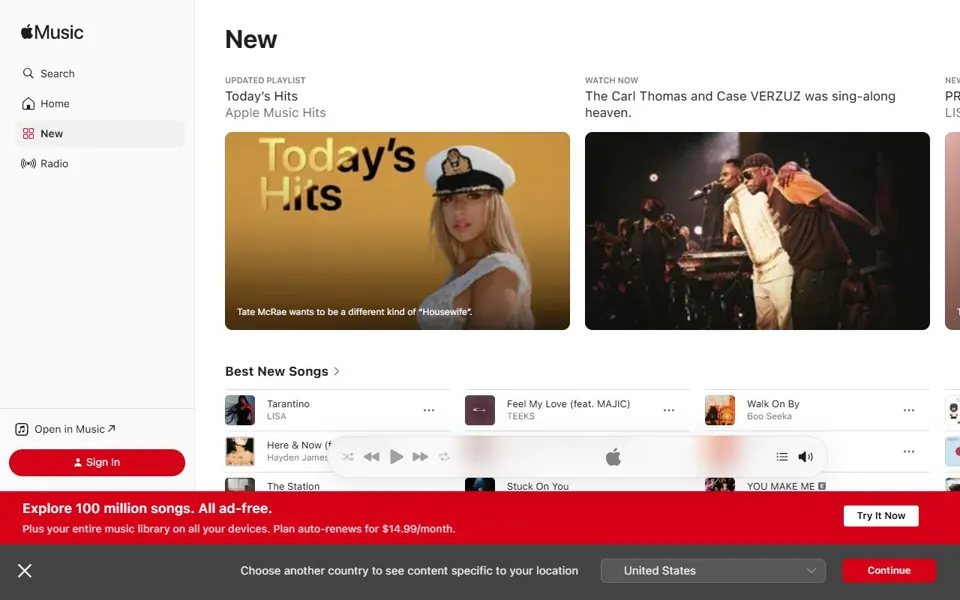Click Walk On By song title
Viewport: 960px width, 600px height.
(x=773, y=404)
